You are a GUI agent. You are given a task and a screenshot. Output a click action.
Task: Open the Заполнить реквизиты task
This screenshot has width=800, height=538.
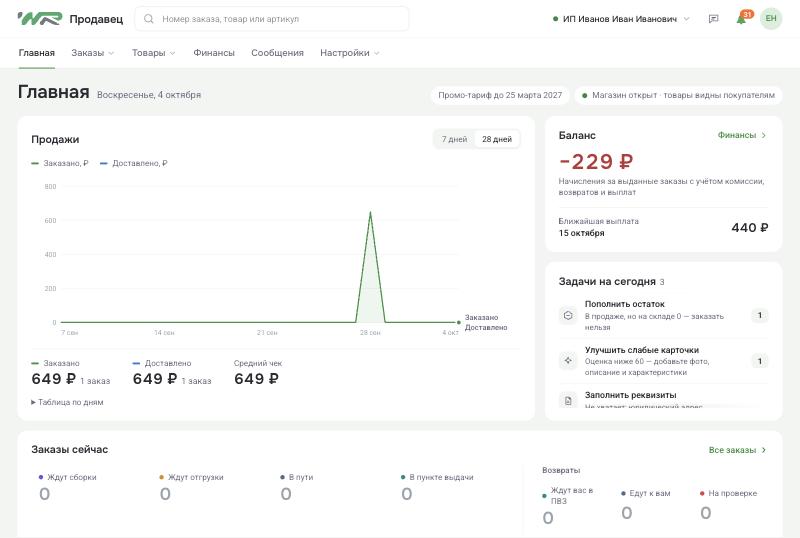coord(663,400)
